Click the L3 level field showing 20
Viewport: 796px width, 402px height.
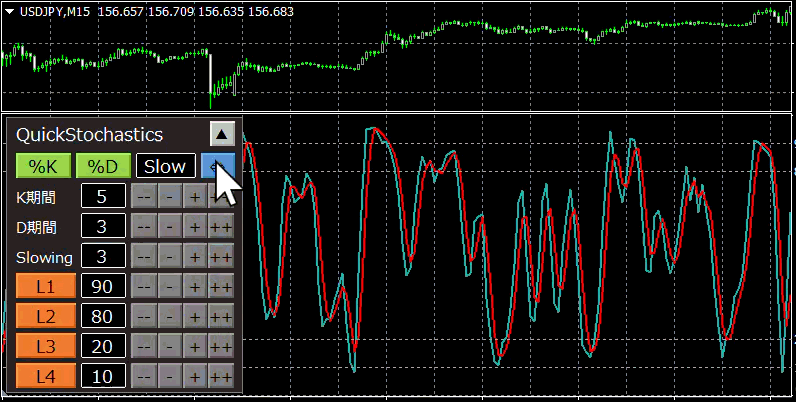pyautogui.click(x=103, y=346)
